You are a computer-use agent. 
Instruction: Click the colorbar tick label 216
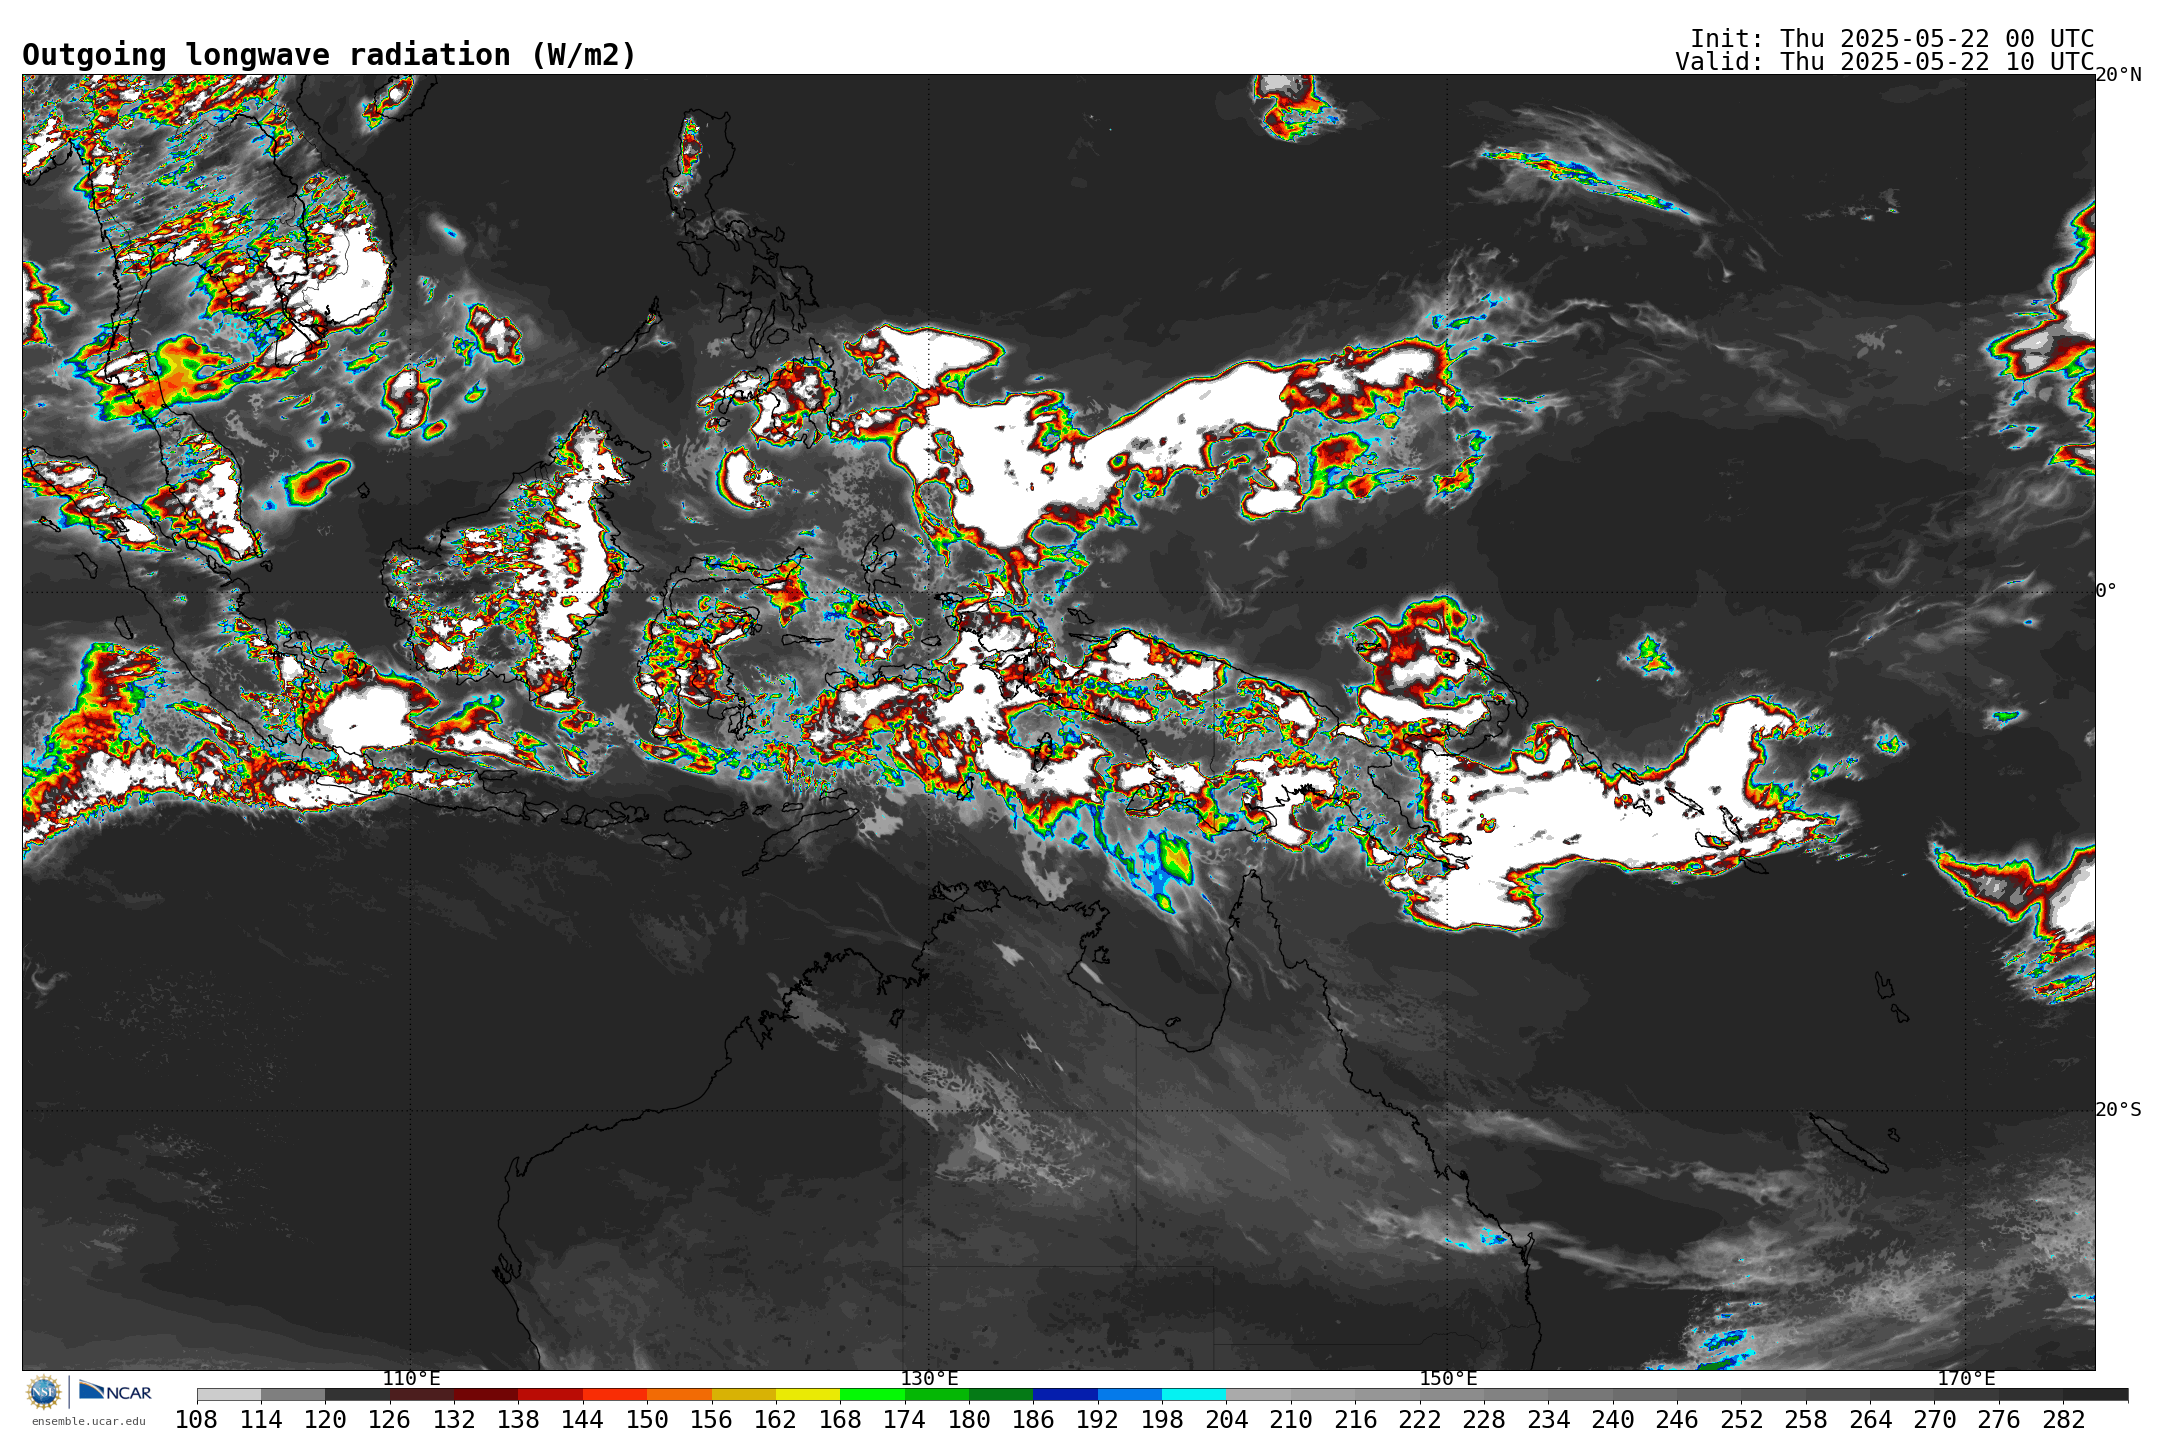[x=1356, y=1420]
